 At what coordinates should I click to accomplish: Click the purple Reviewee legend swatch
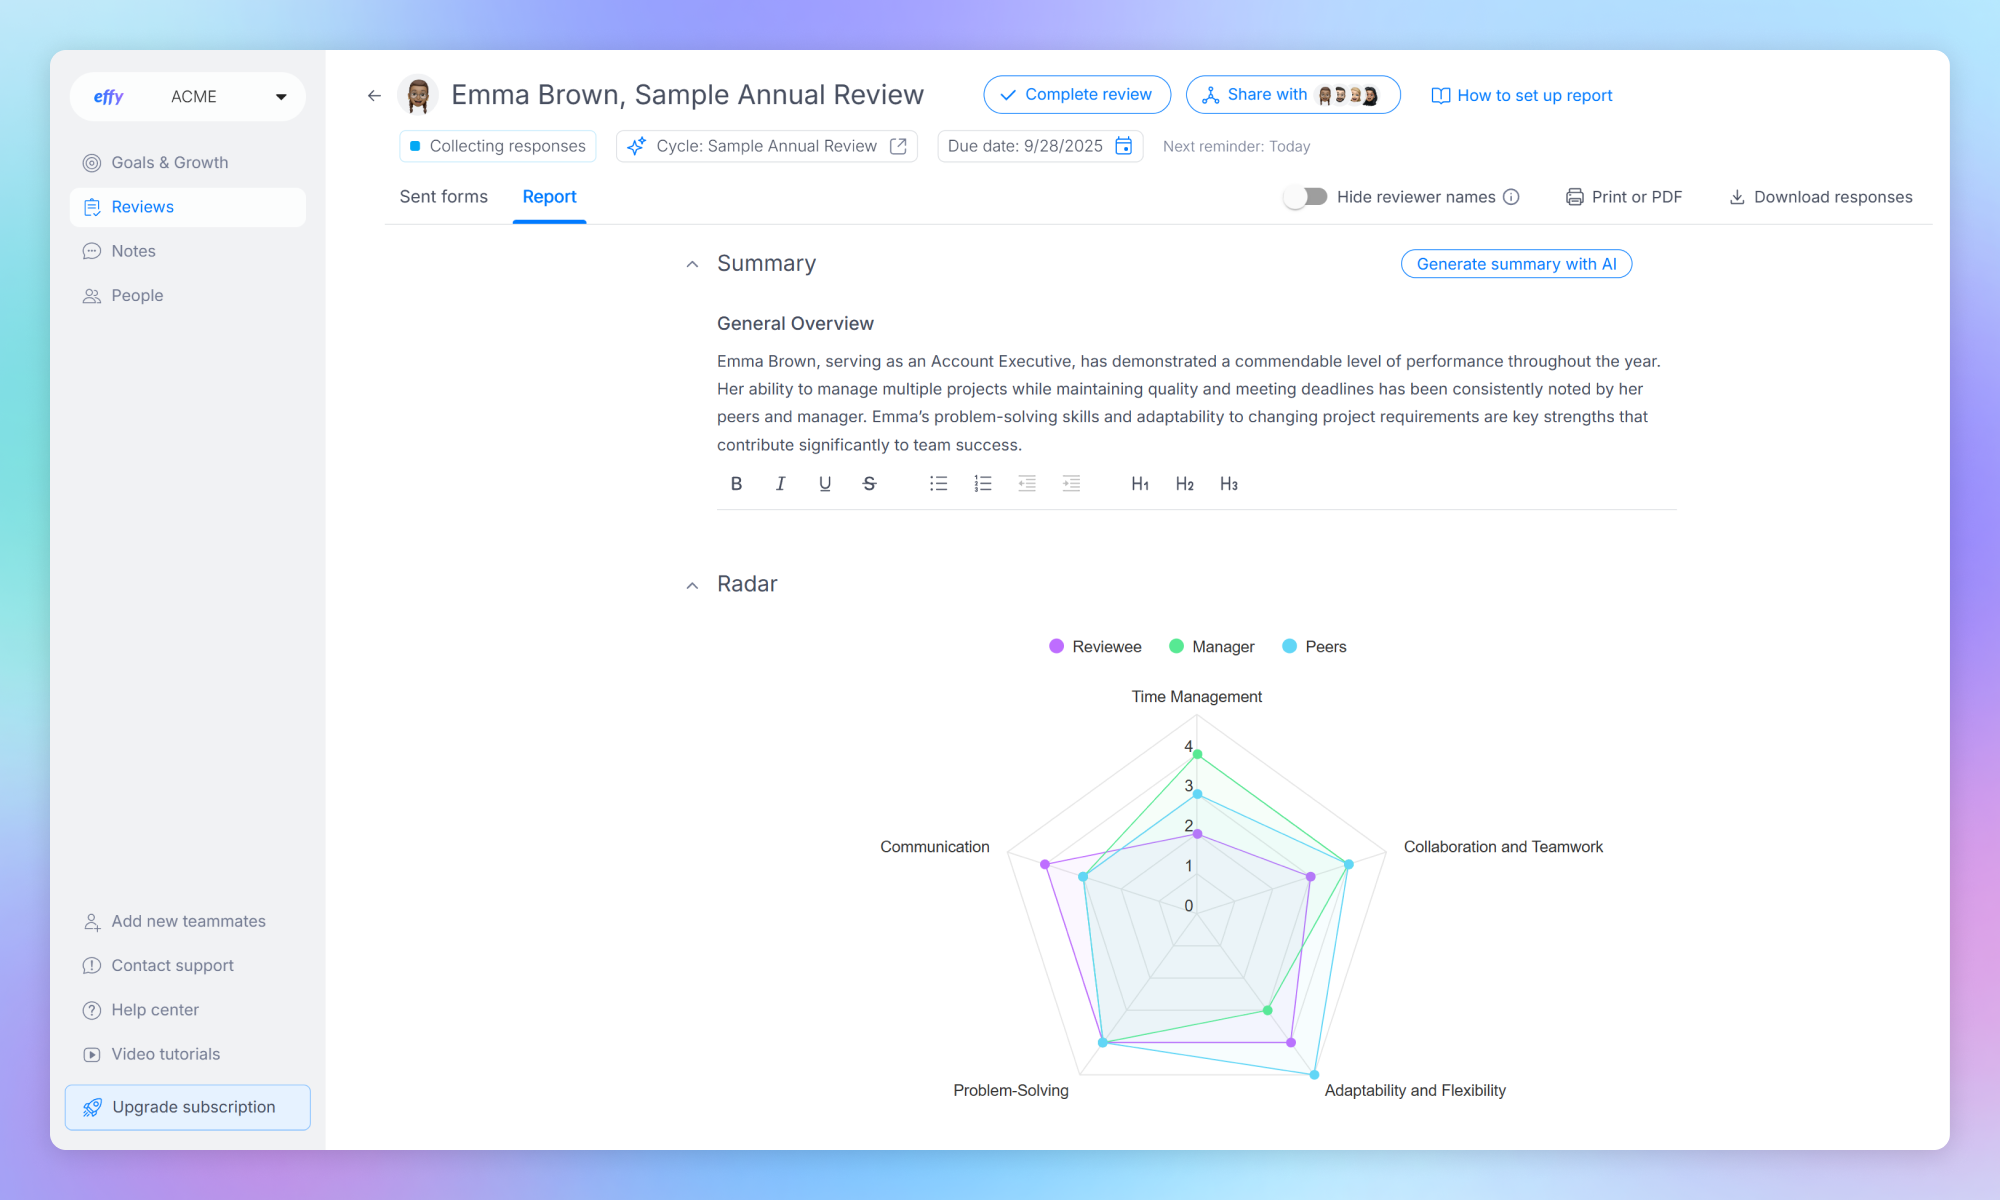1056,646
